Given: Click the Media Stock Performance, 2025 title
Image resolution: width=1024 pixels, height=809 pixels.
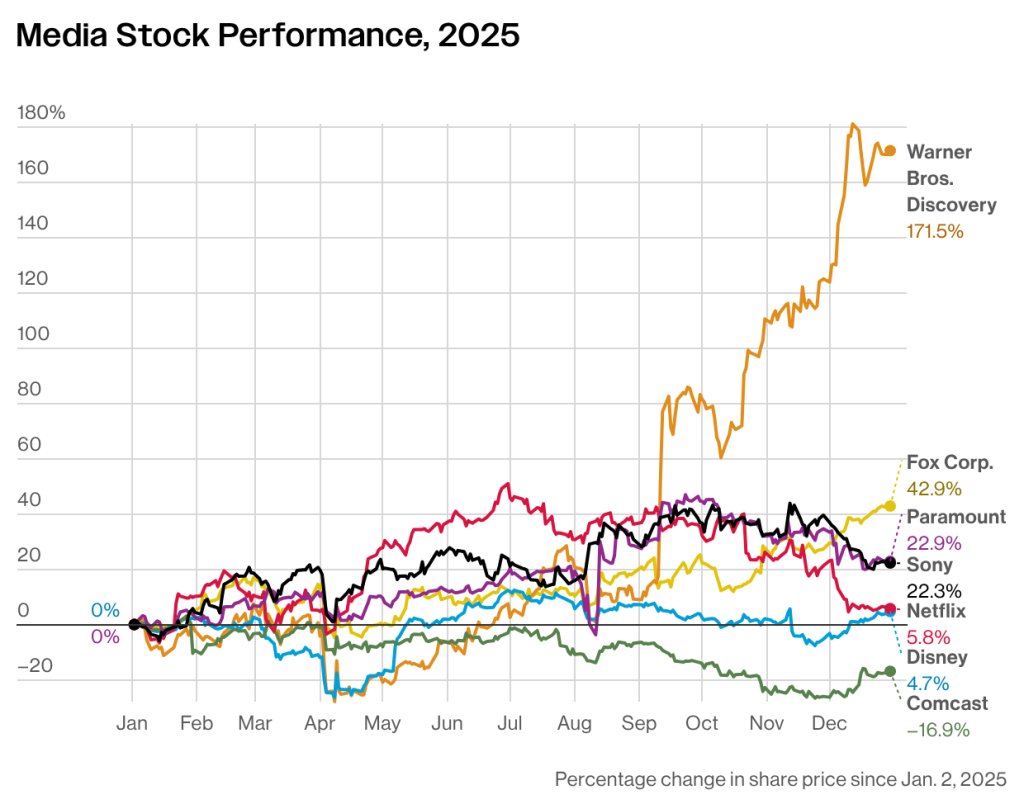Looking at the screenshot, I should pos(268,35).
